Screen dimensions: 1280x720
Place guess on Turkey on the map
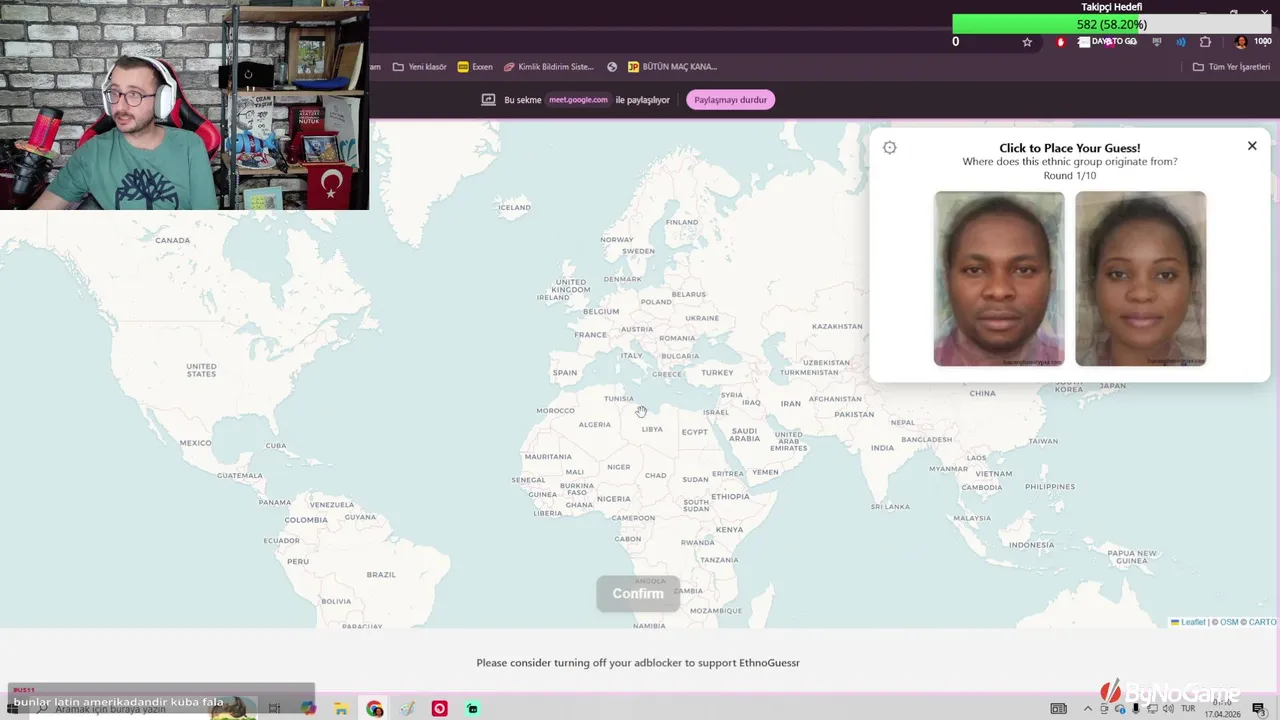717,373
